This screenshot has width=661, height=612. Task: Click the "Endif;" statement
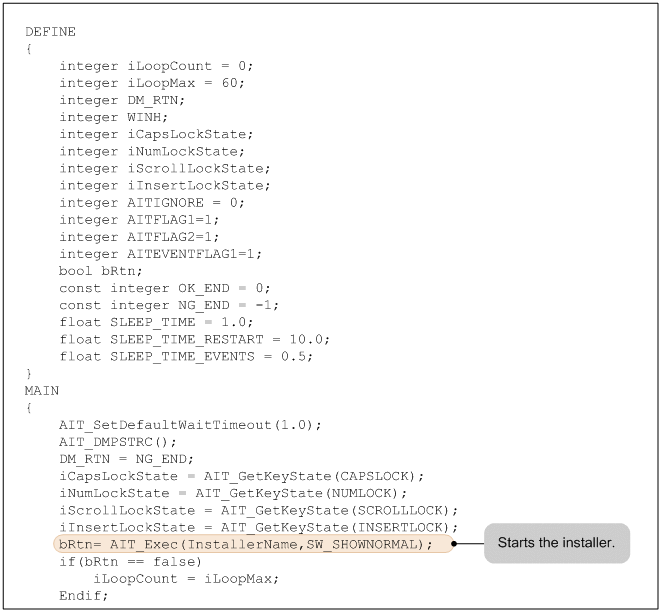[x=84, y=596]
